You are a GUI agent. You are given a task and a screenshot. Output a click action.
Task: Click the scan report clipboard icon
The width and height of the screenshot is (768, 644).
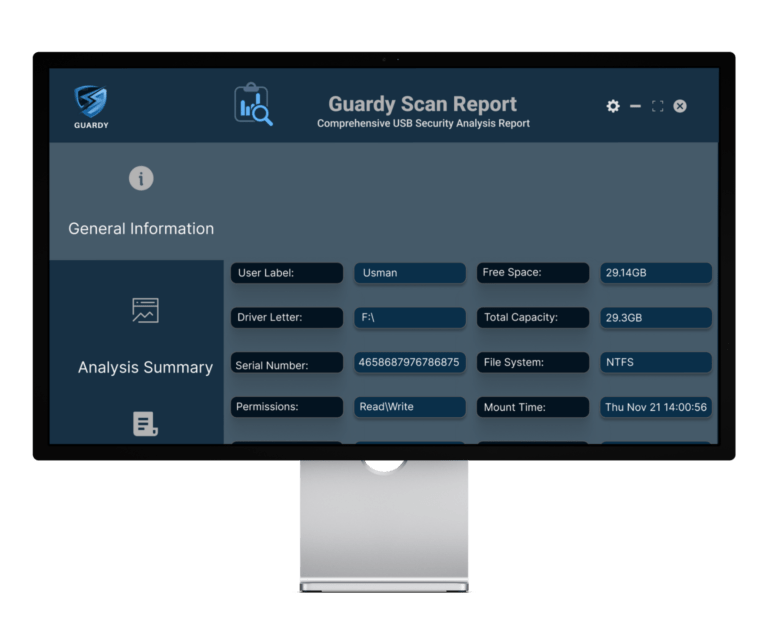pos(253,104)
